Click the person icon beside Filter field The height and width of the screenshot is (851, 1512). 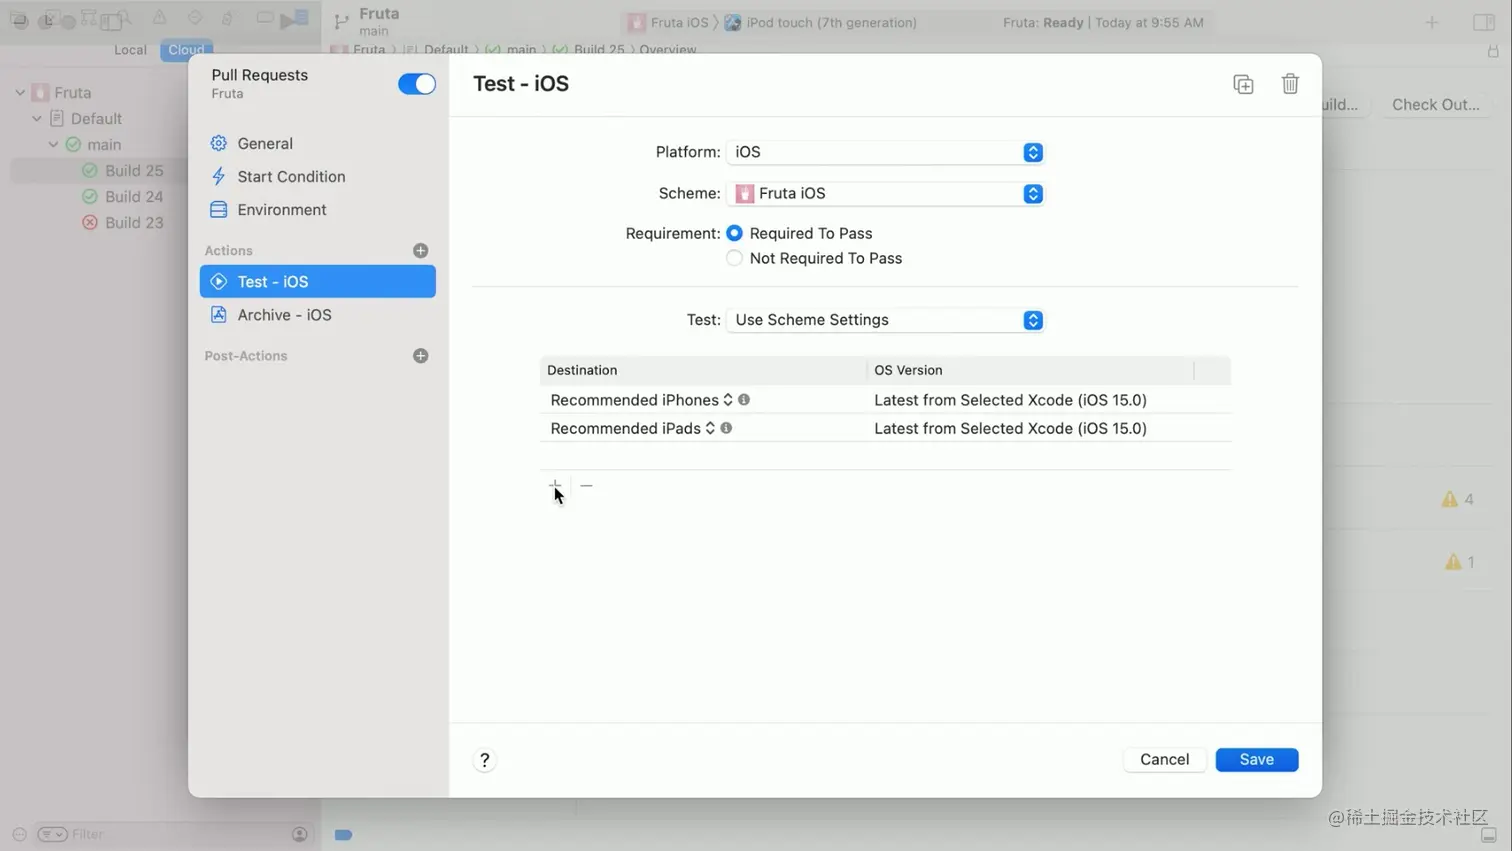[x=299, y=834]
